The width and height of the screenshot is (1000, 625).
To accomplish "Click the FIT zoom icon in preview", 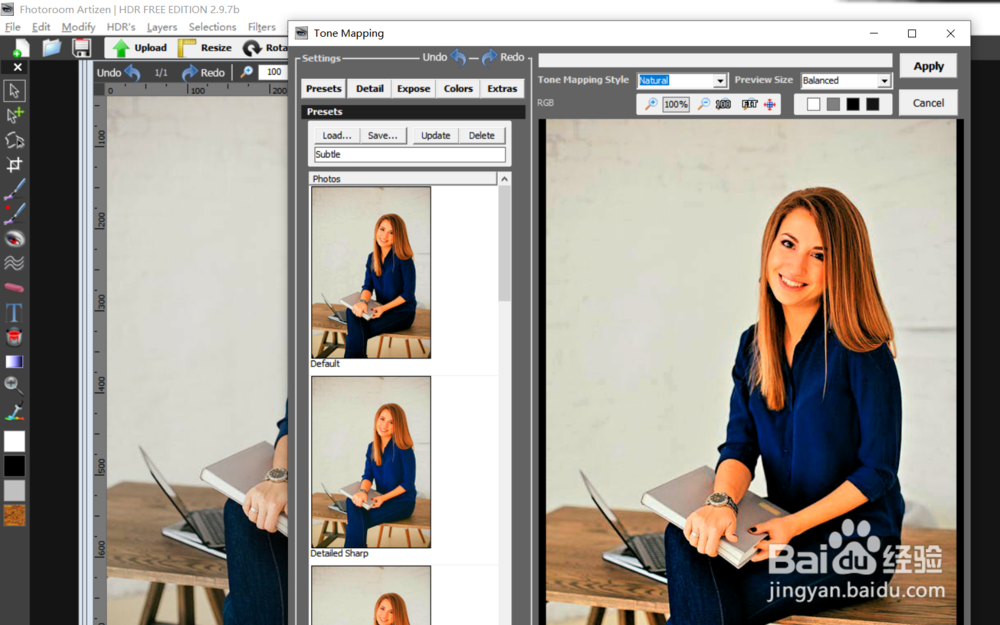I will (x=749, y=104).
